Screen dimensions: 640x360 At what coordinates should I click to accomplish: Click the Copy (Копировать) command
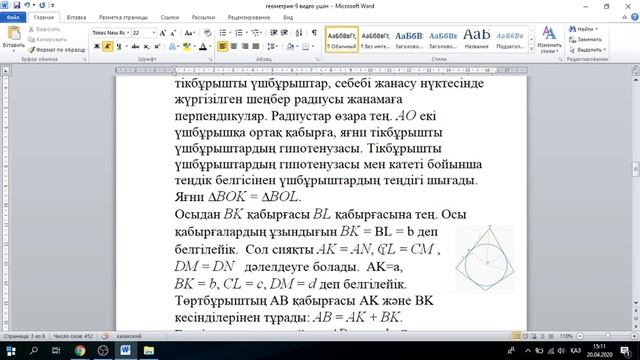pos(47,40)
